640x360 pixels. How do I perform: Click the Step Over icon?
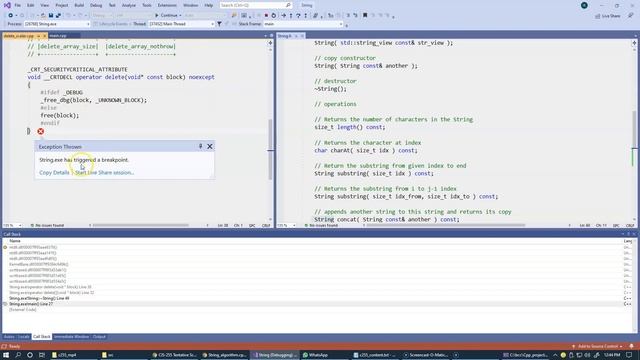pos(298,16)
